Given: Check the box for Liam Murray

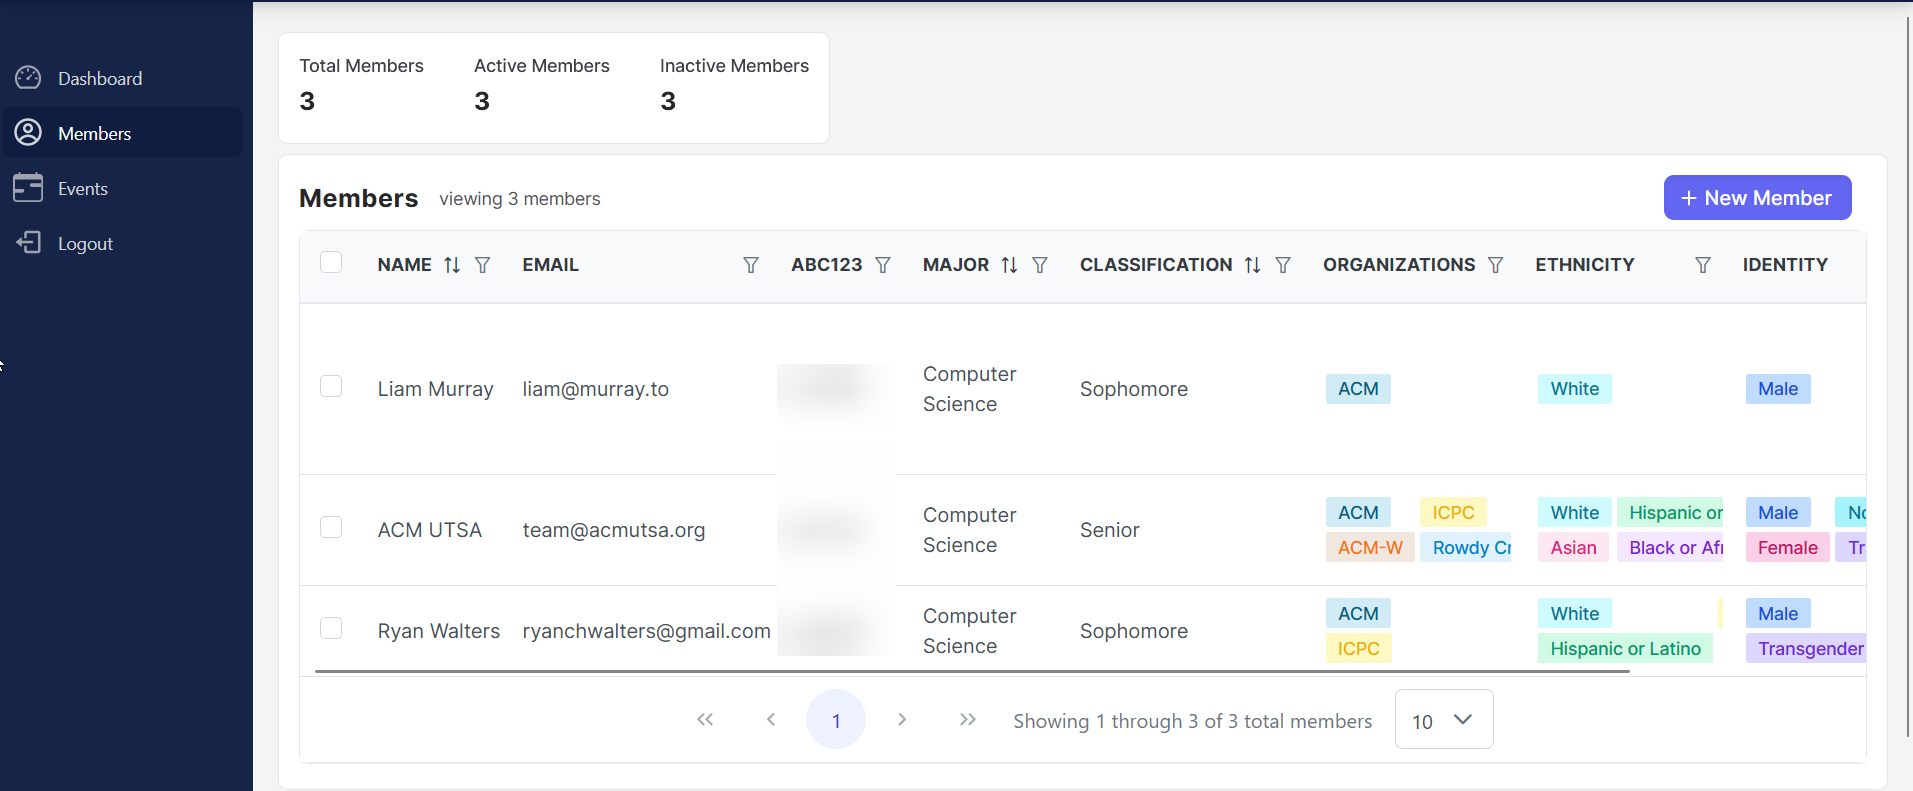Looking at the screenshot, I should pos(331,386).
